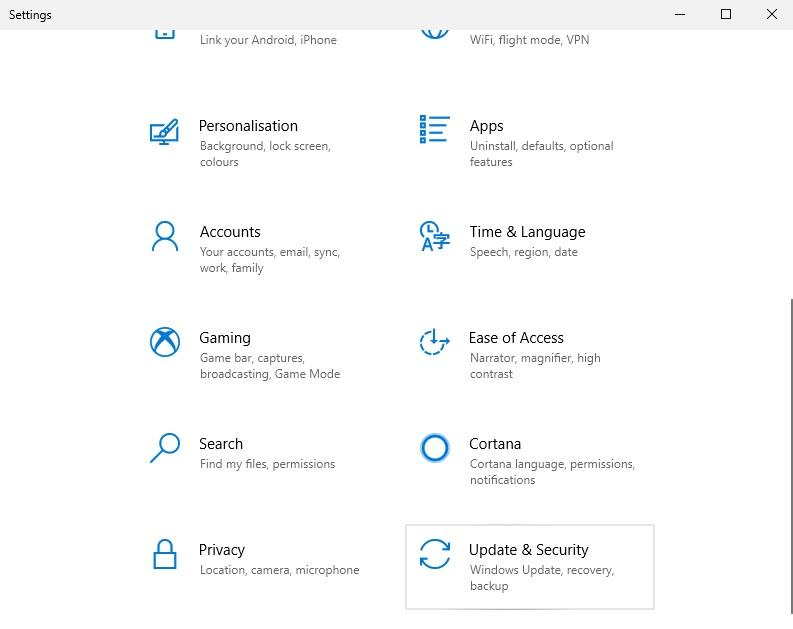Image resolution: width=793 pixels, height=629 pixels.
Task: Click the Cortana circle icon
Action: point(434,447)
